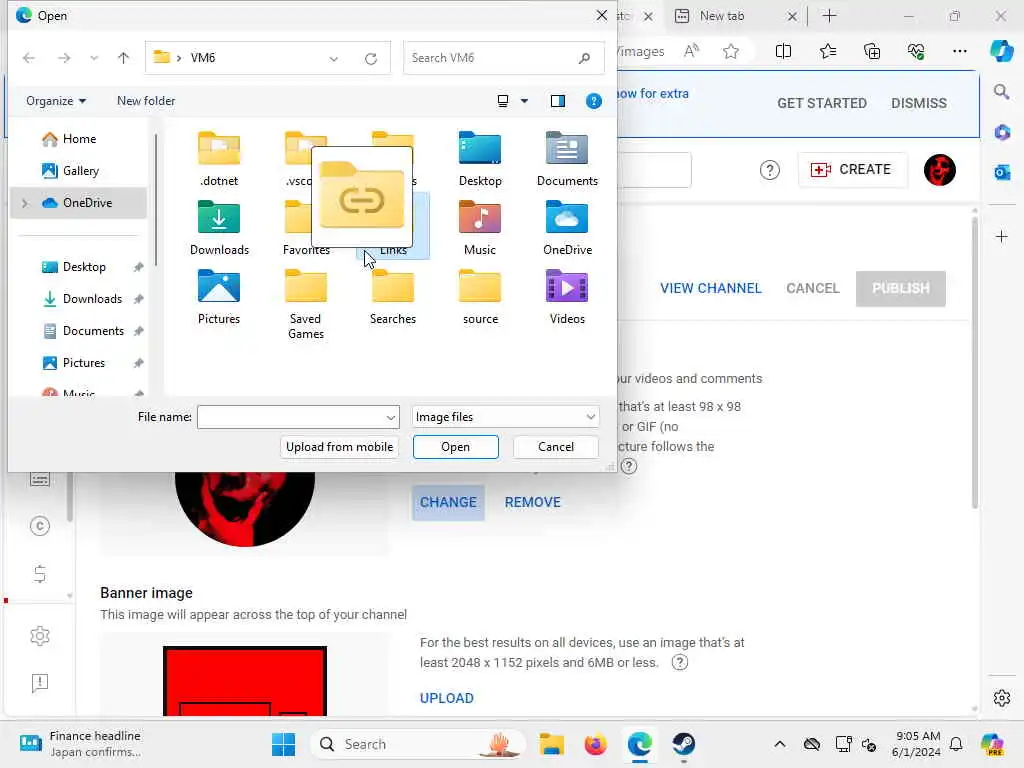Open Windows Start menu
This screenshot has width=1024, height=768.
pos(283,744)
